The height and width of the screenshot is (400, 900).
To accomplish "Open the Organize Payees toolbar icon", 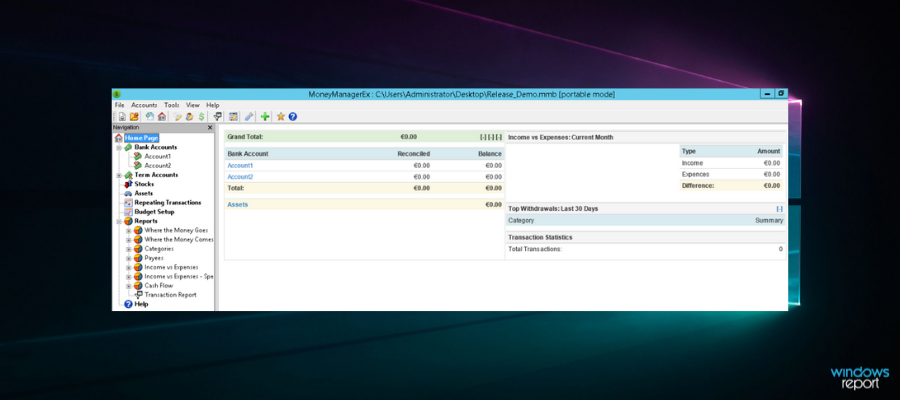I will point(189,116).
